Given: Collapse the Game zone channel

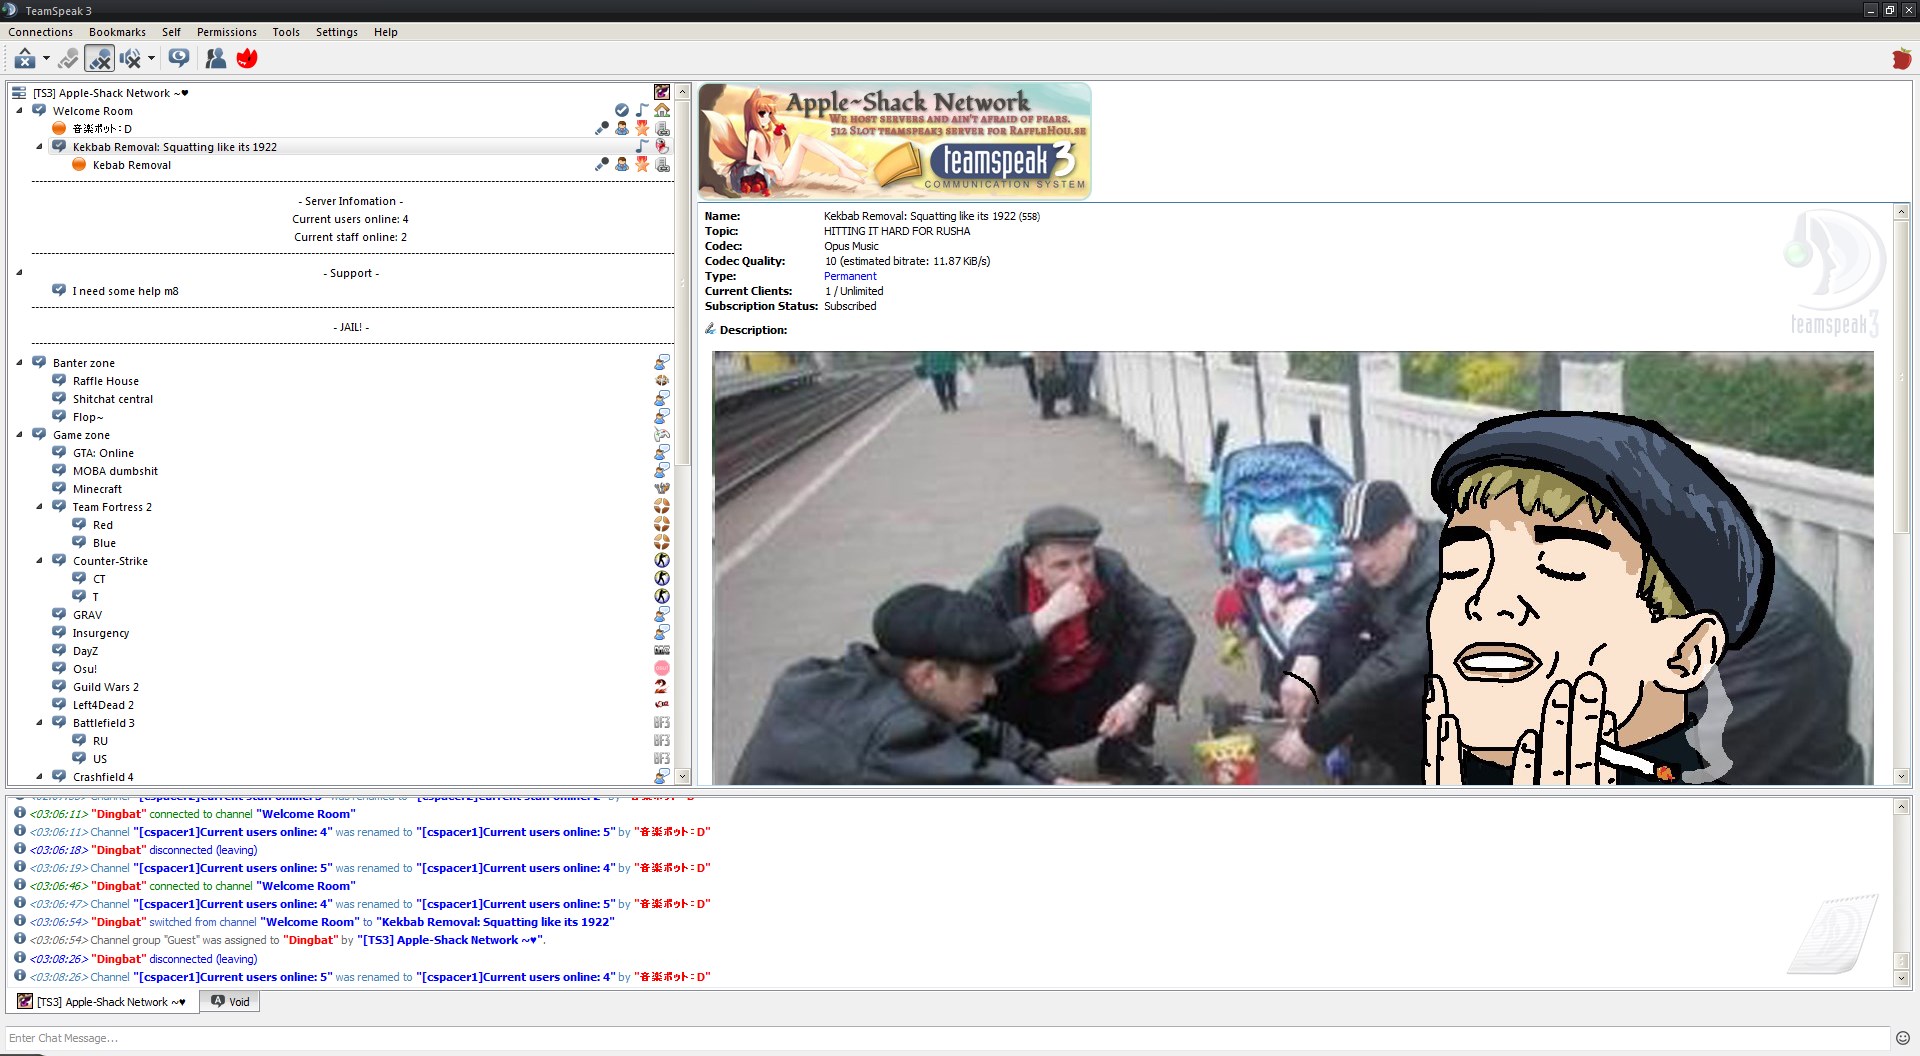Looking at the screenshot, I should (19, 435).
